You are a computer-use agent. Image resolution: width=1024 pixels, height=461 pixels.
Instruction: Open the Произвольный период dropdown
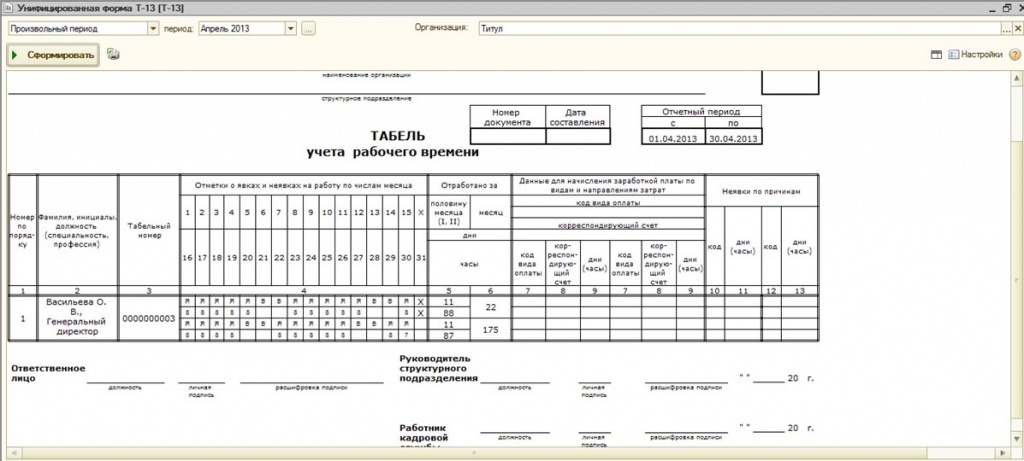pyautogui.click(x=153, y=29)
